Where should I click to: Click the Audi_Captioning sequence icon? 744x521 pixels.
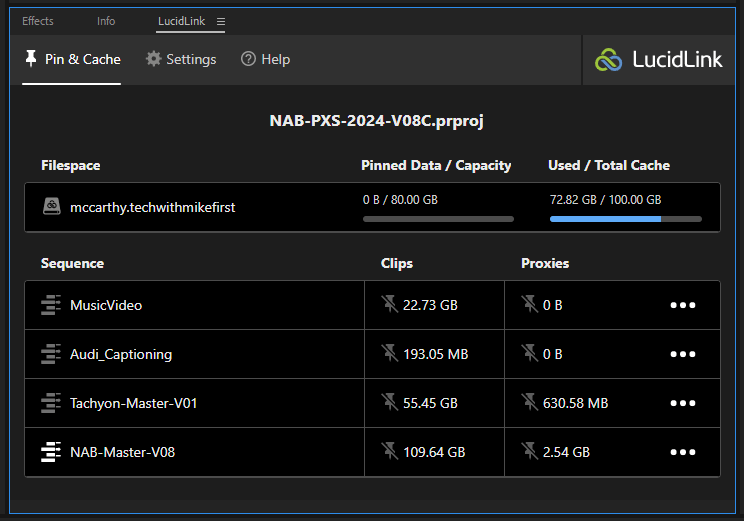pyautogui.click(x=51, y=354)
